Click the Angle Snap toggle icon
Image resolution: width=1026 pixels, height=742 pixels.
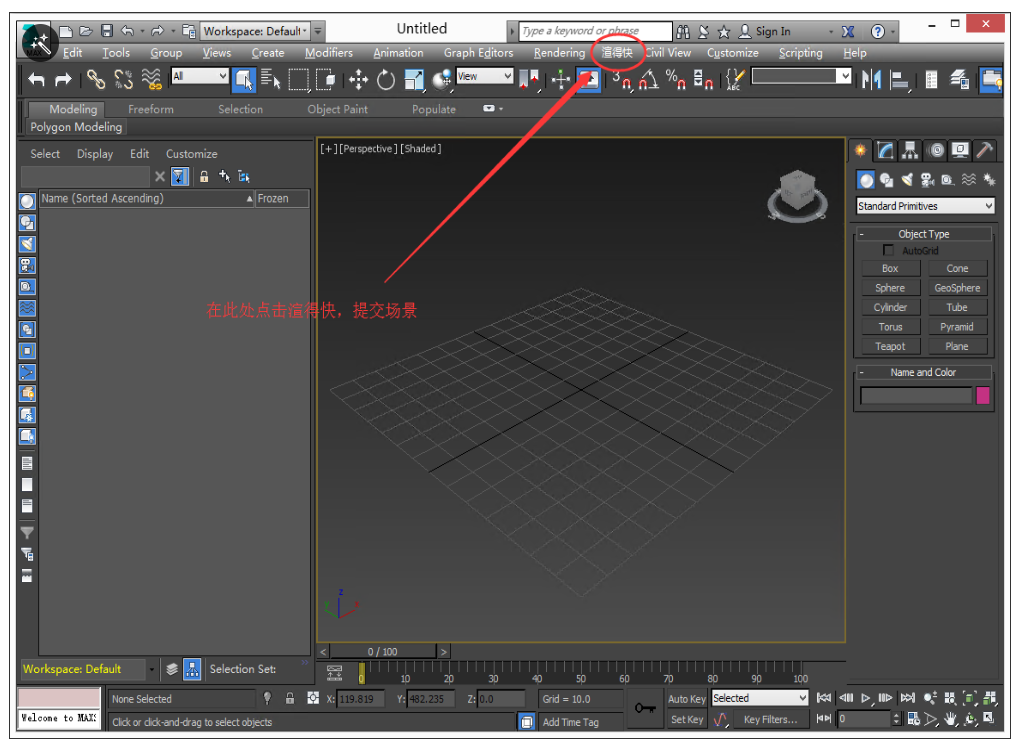coord(649,80)
